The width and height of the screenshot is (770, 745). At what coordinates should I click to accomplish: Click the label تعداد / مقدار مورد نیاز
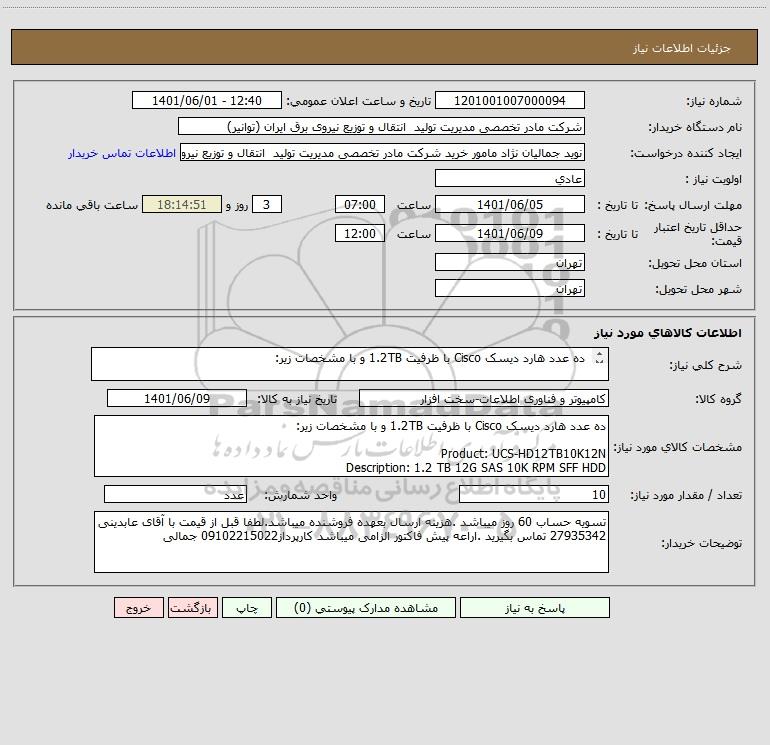pos(686,495)
